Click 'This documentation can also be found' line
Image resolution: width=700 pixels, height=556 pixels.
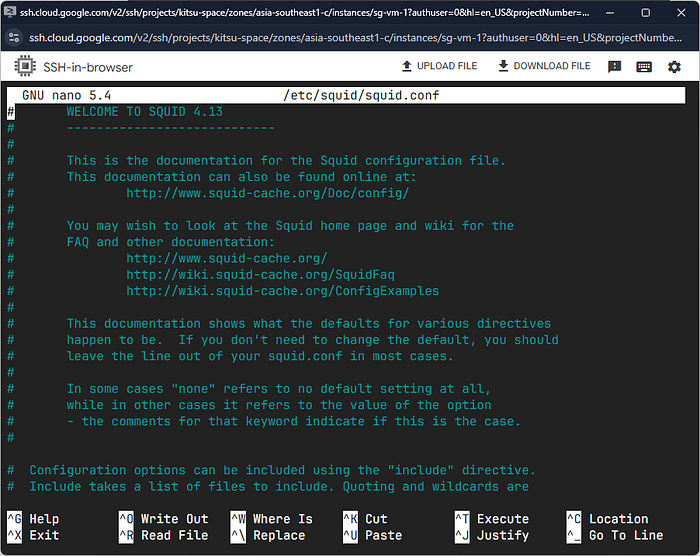[241, 176]
